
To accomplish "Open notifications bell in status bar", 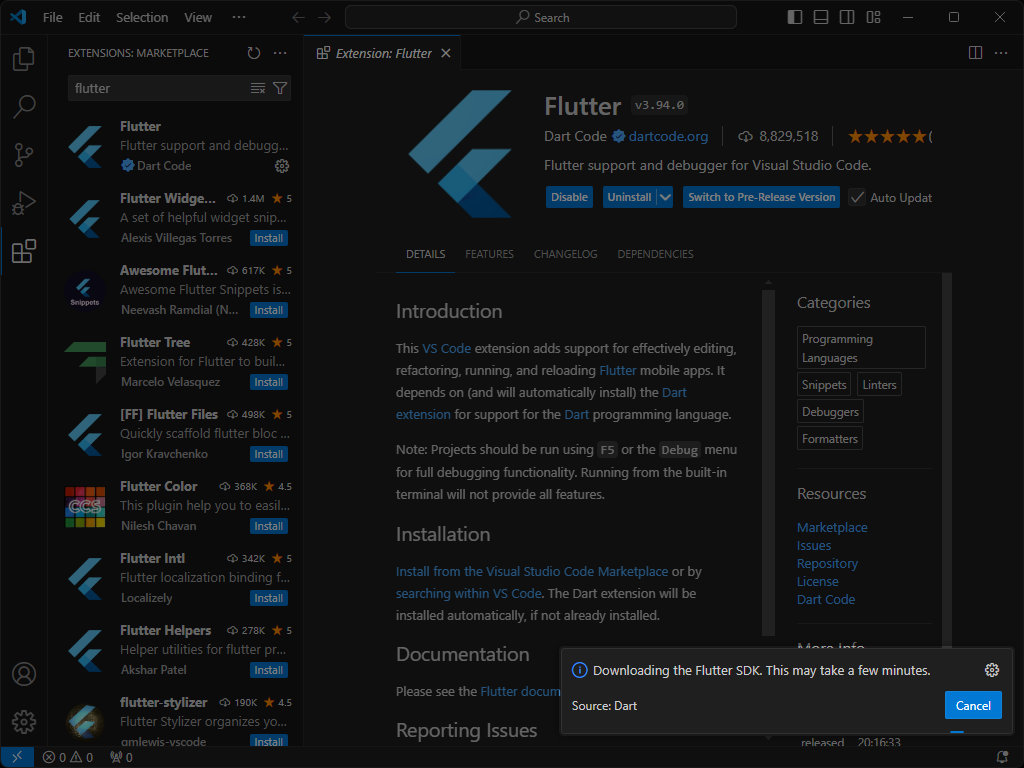I will tap(1002, 758).
